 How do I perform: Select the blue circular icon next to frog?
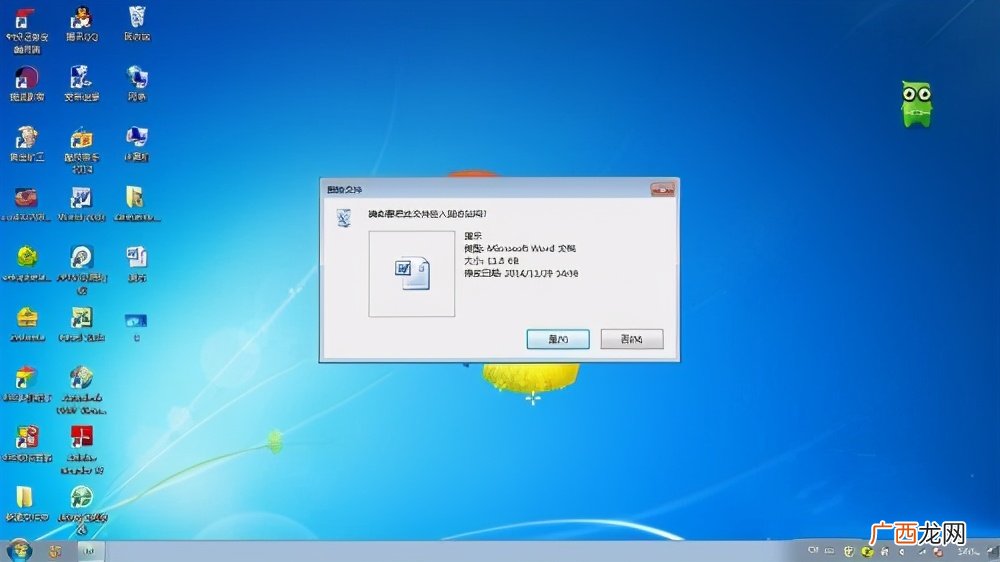click(x=82, y=270)
